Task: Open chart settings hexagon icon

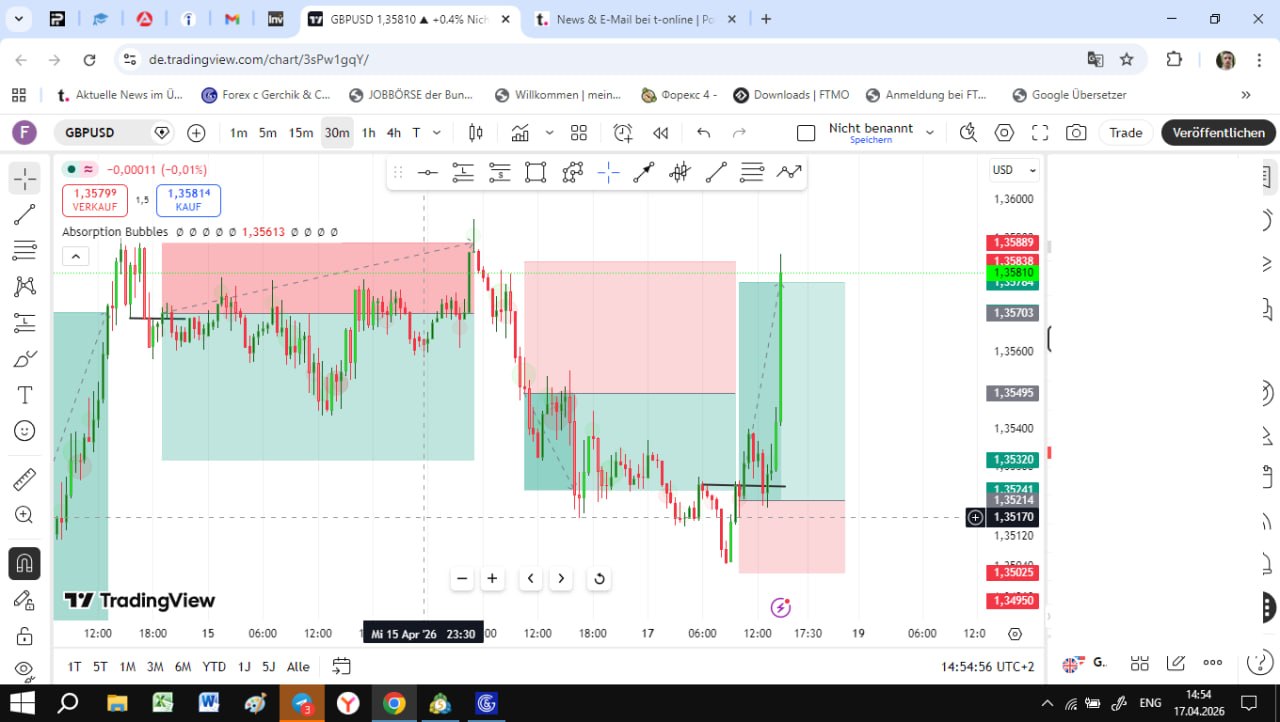Action: [x=1004, y=133]
